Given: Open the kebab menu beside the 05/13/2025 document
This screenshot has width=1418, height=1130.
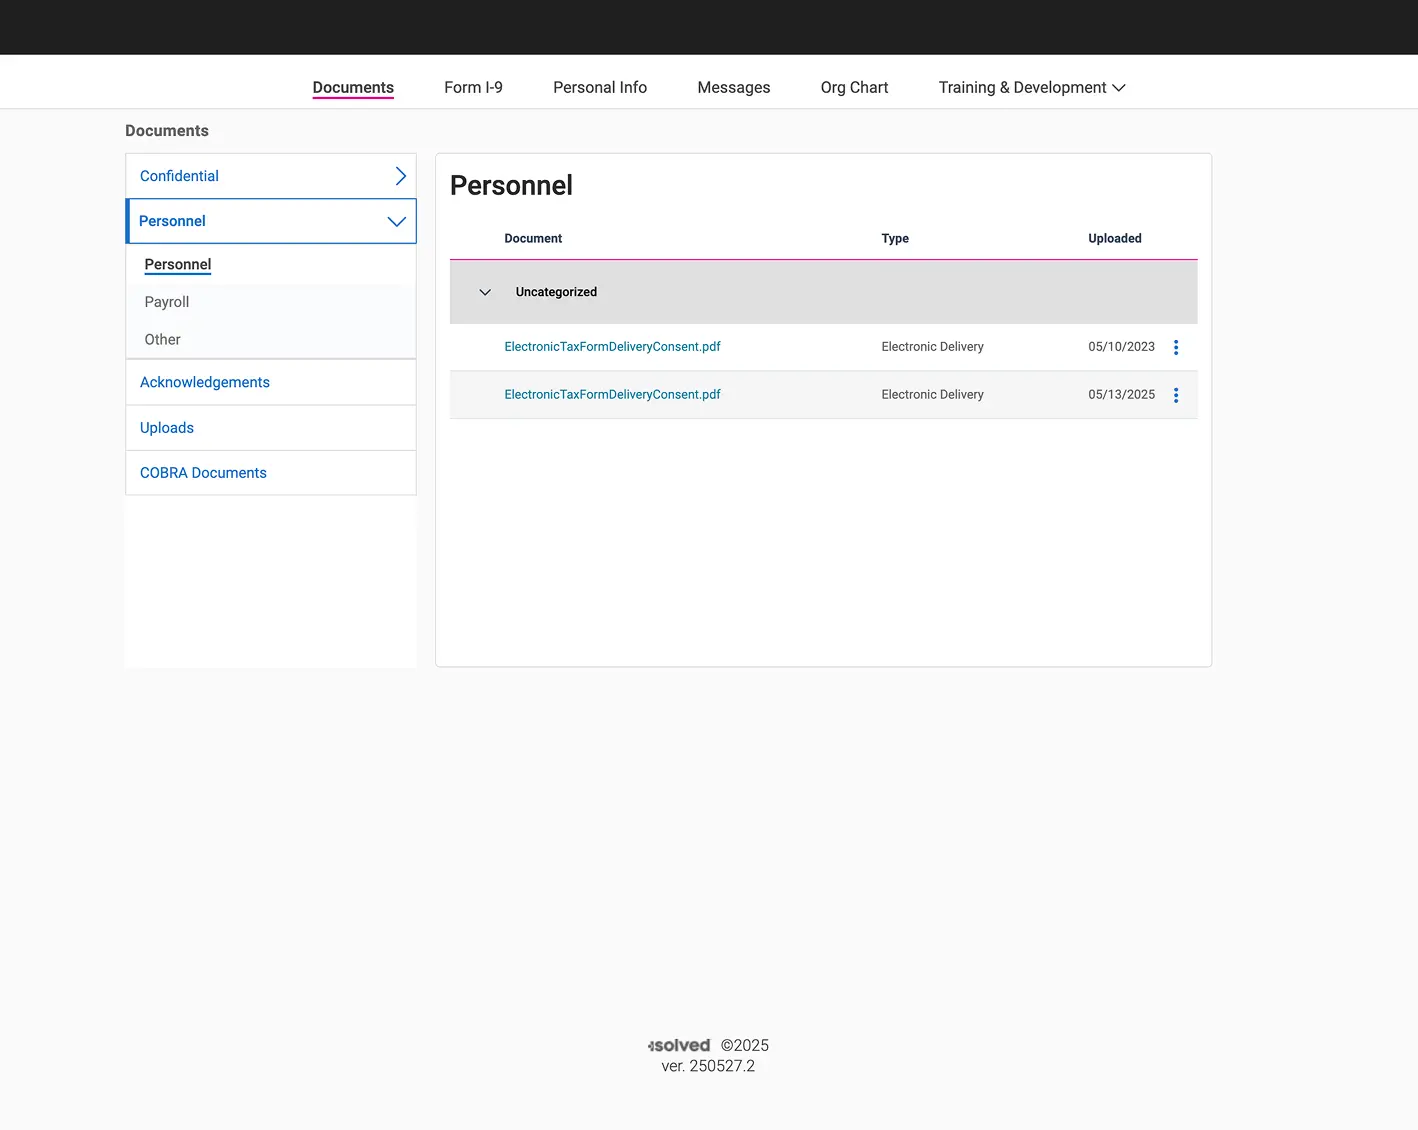Looking at the screenshot, I should [1176, 394].
